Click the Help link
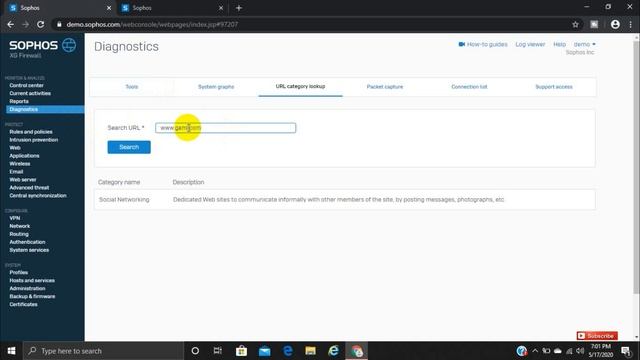Screen dimensions: 640x360 click(560, 44)
